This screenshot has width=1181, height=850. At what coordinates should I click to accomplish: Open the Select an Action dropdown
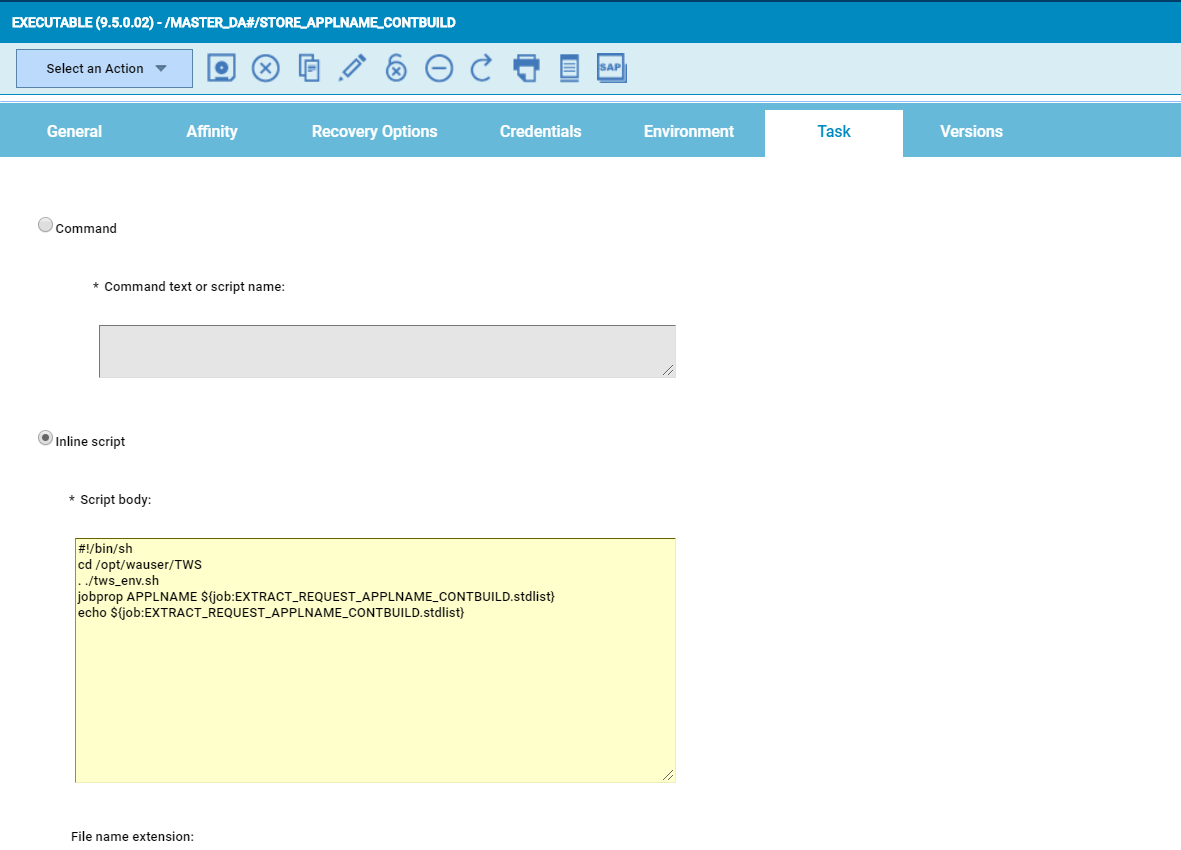[104, 69]
